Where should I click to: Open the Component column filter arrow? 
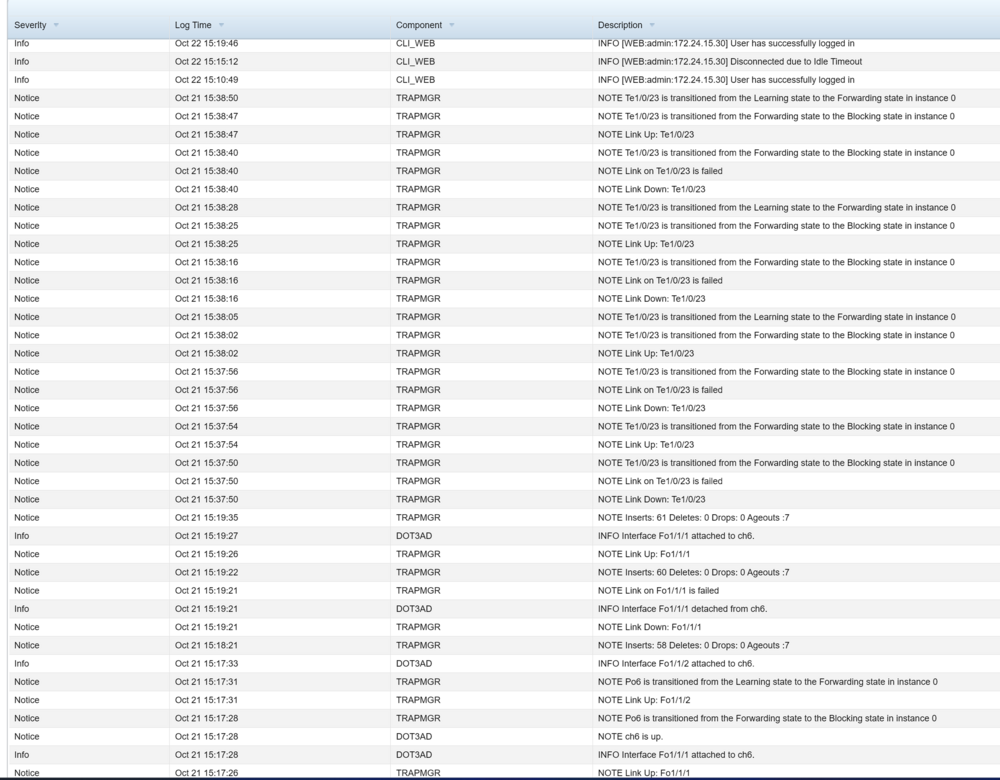(x=452, y=25)
